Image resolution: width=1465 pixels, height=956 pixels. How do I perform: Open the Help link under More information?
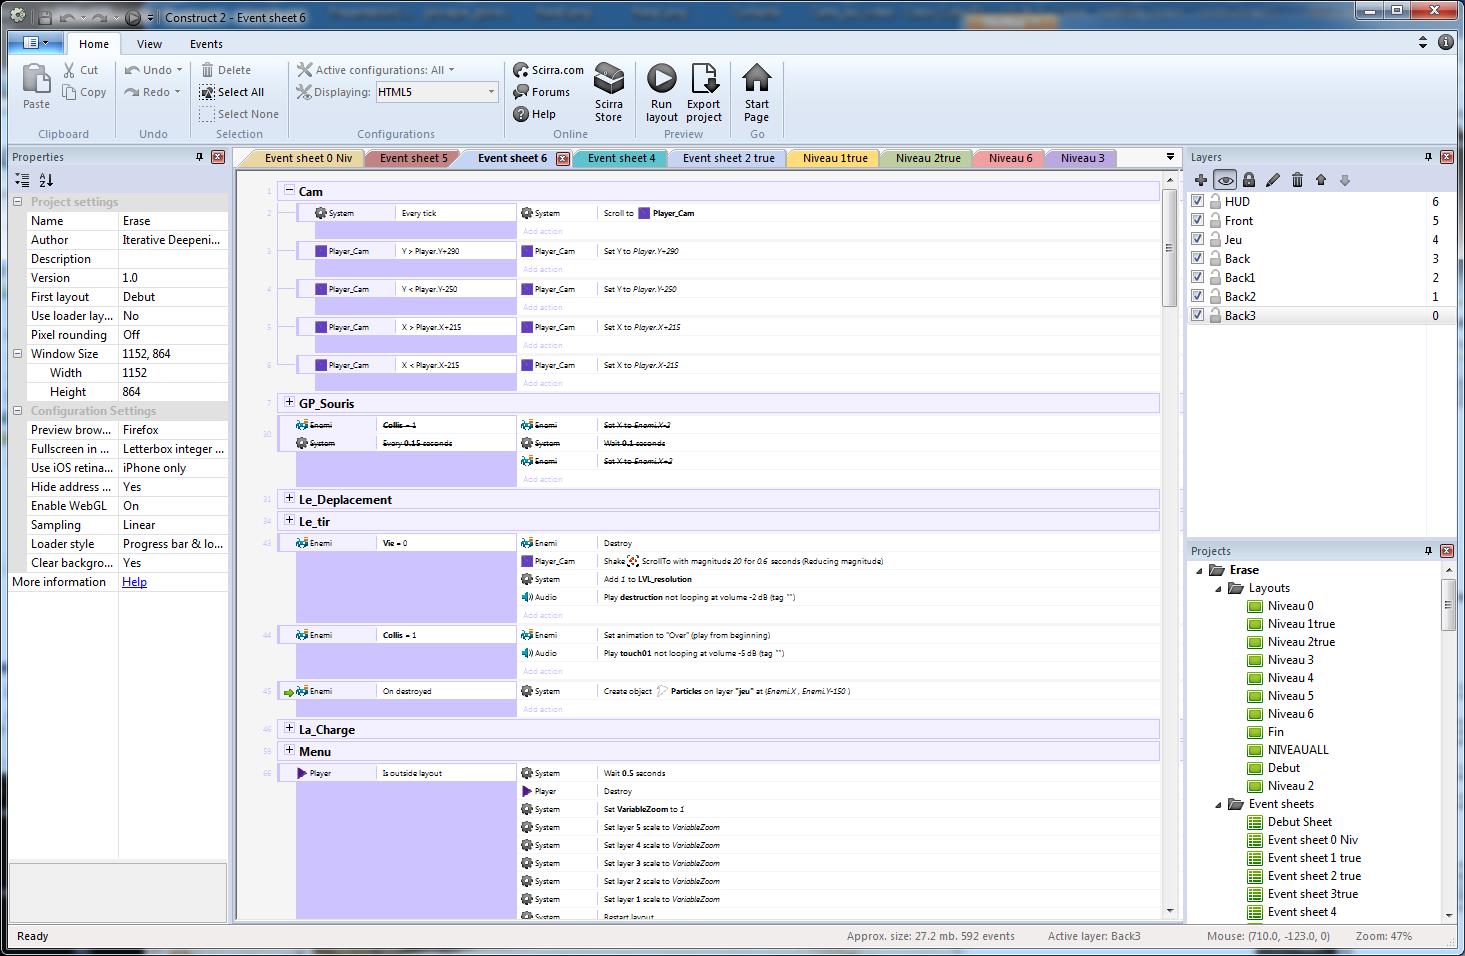[x=134, y=582]
